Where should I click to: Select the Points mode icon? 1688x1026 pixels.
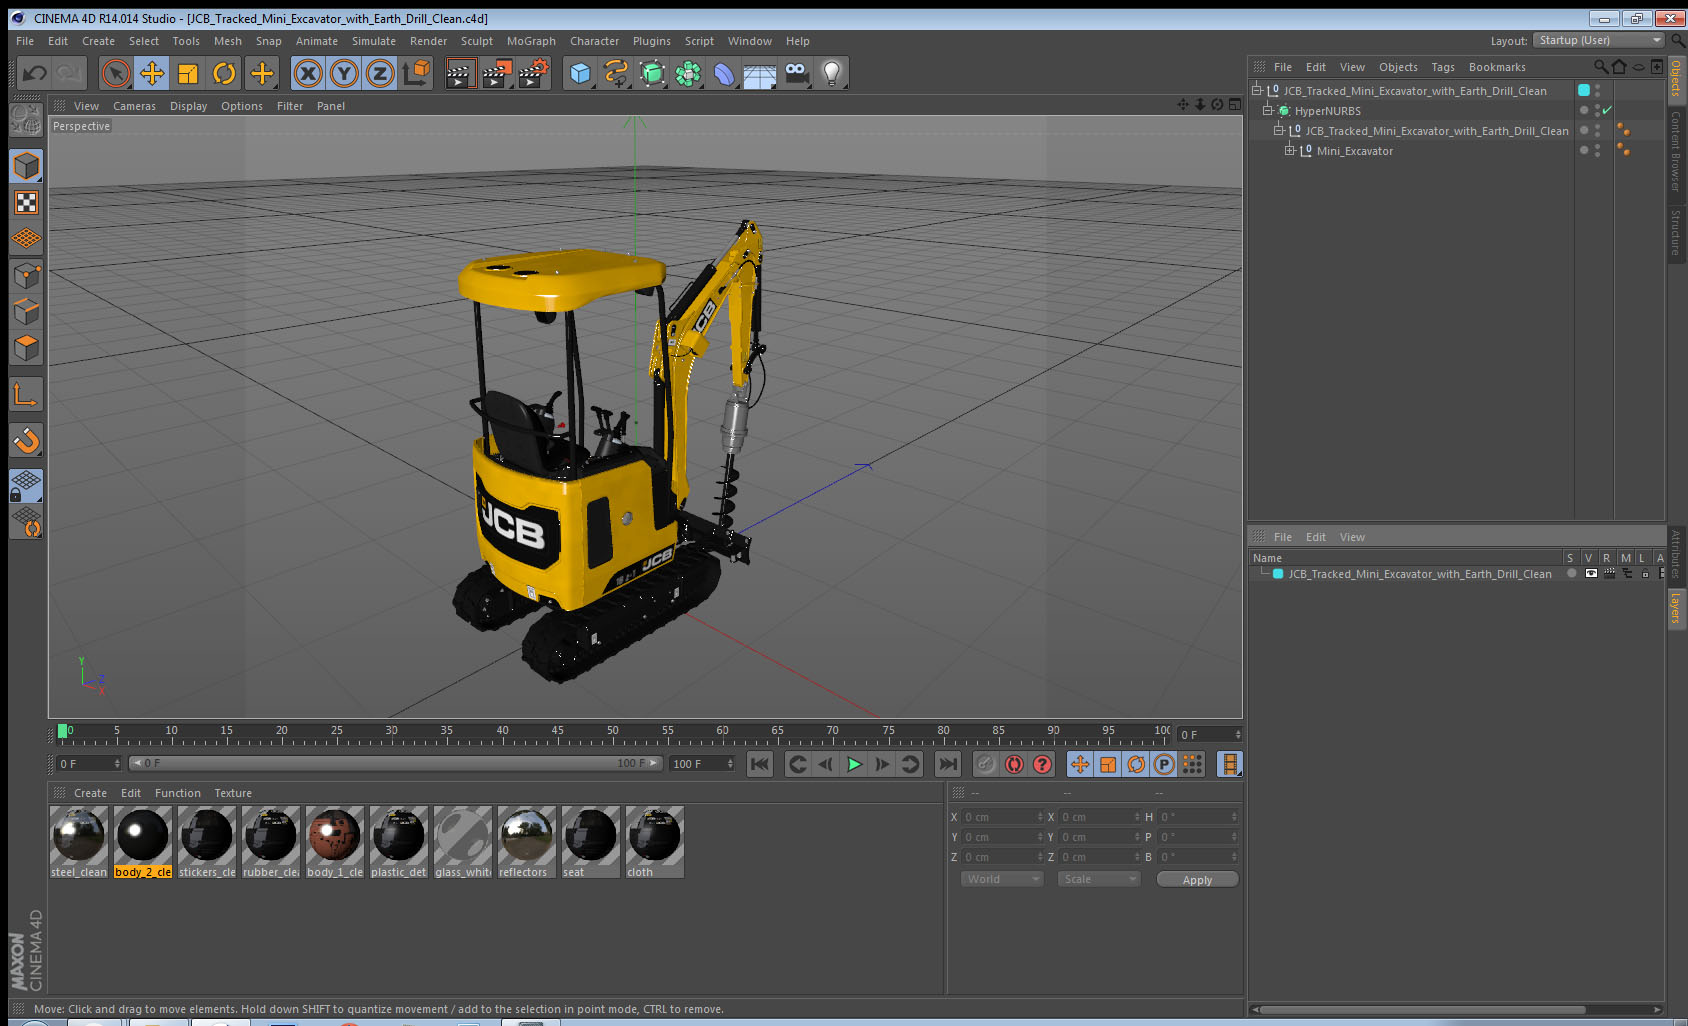point(26,275)
